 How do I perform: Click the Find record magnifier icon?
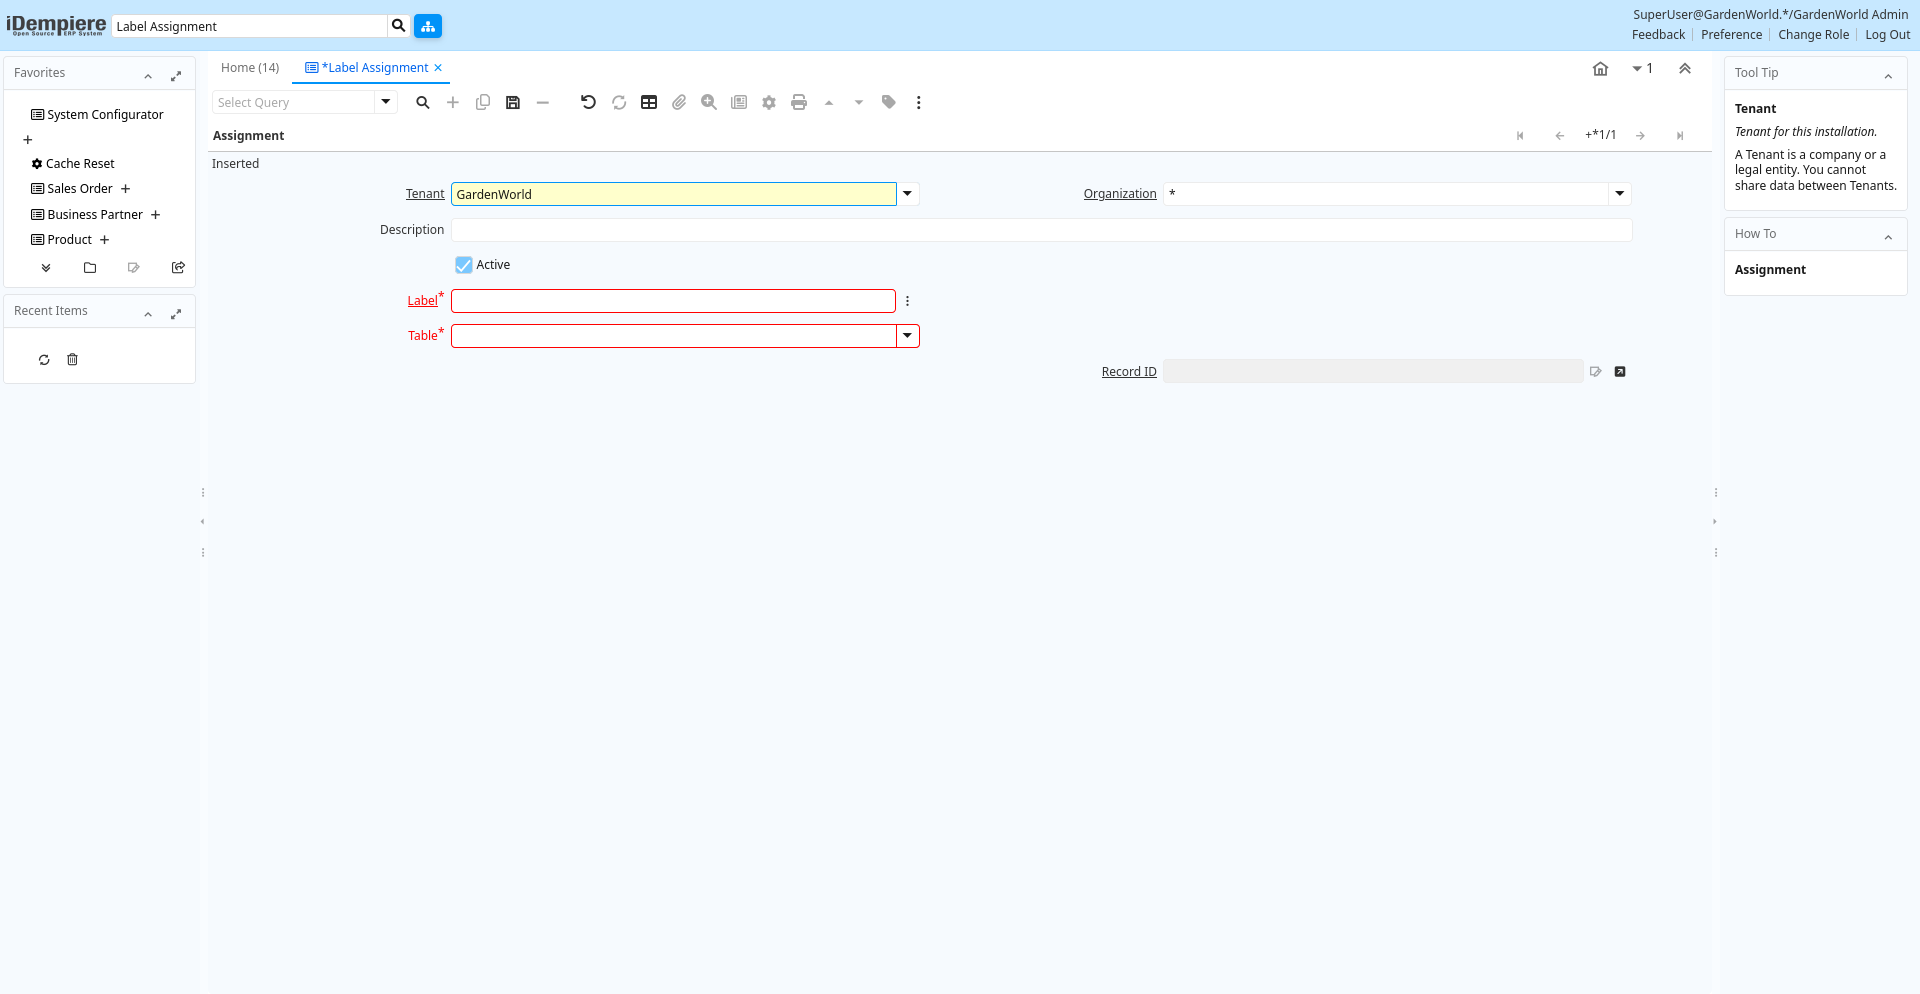(423, 102)
